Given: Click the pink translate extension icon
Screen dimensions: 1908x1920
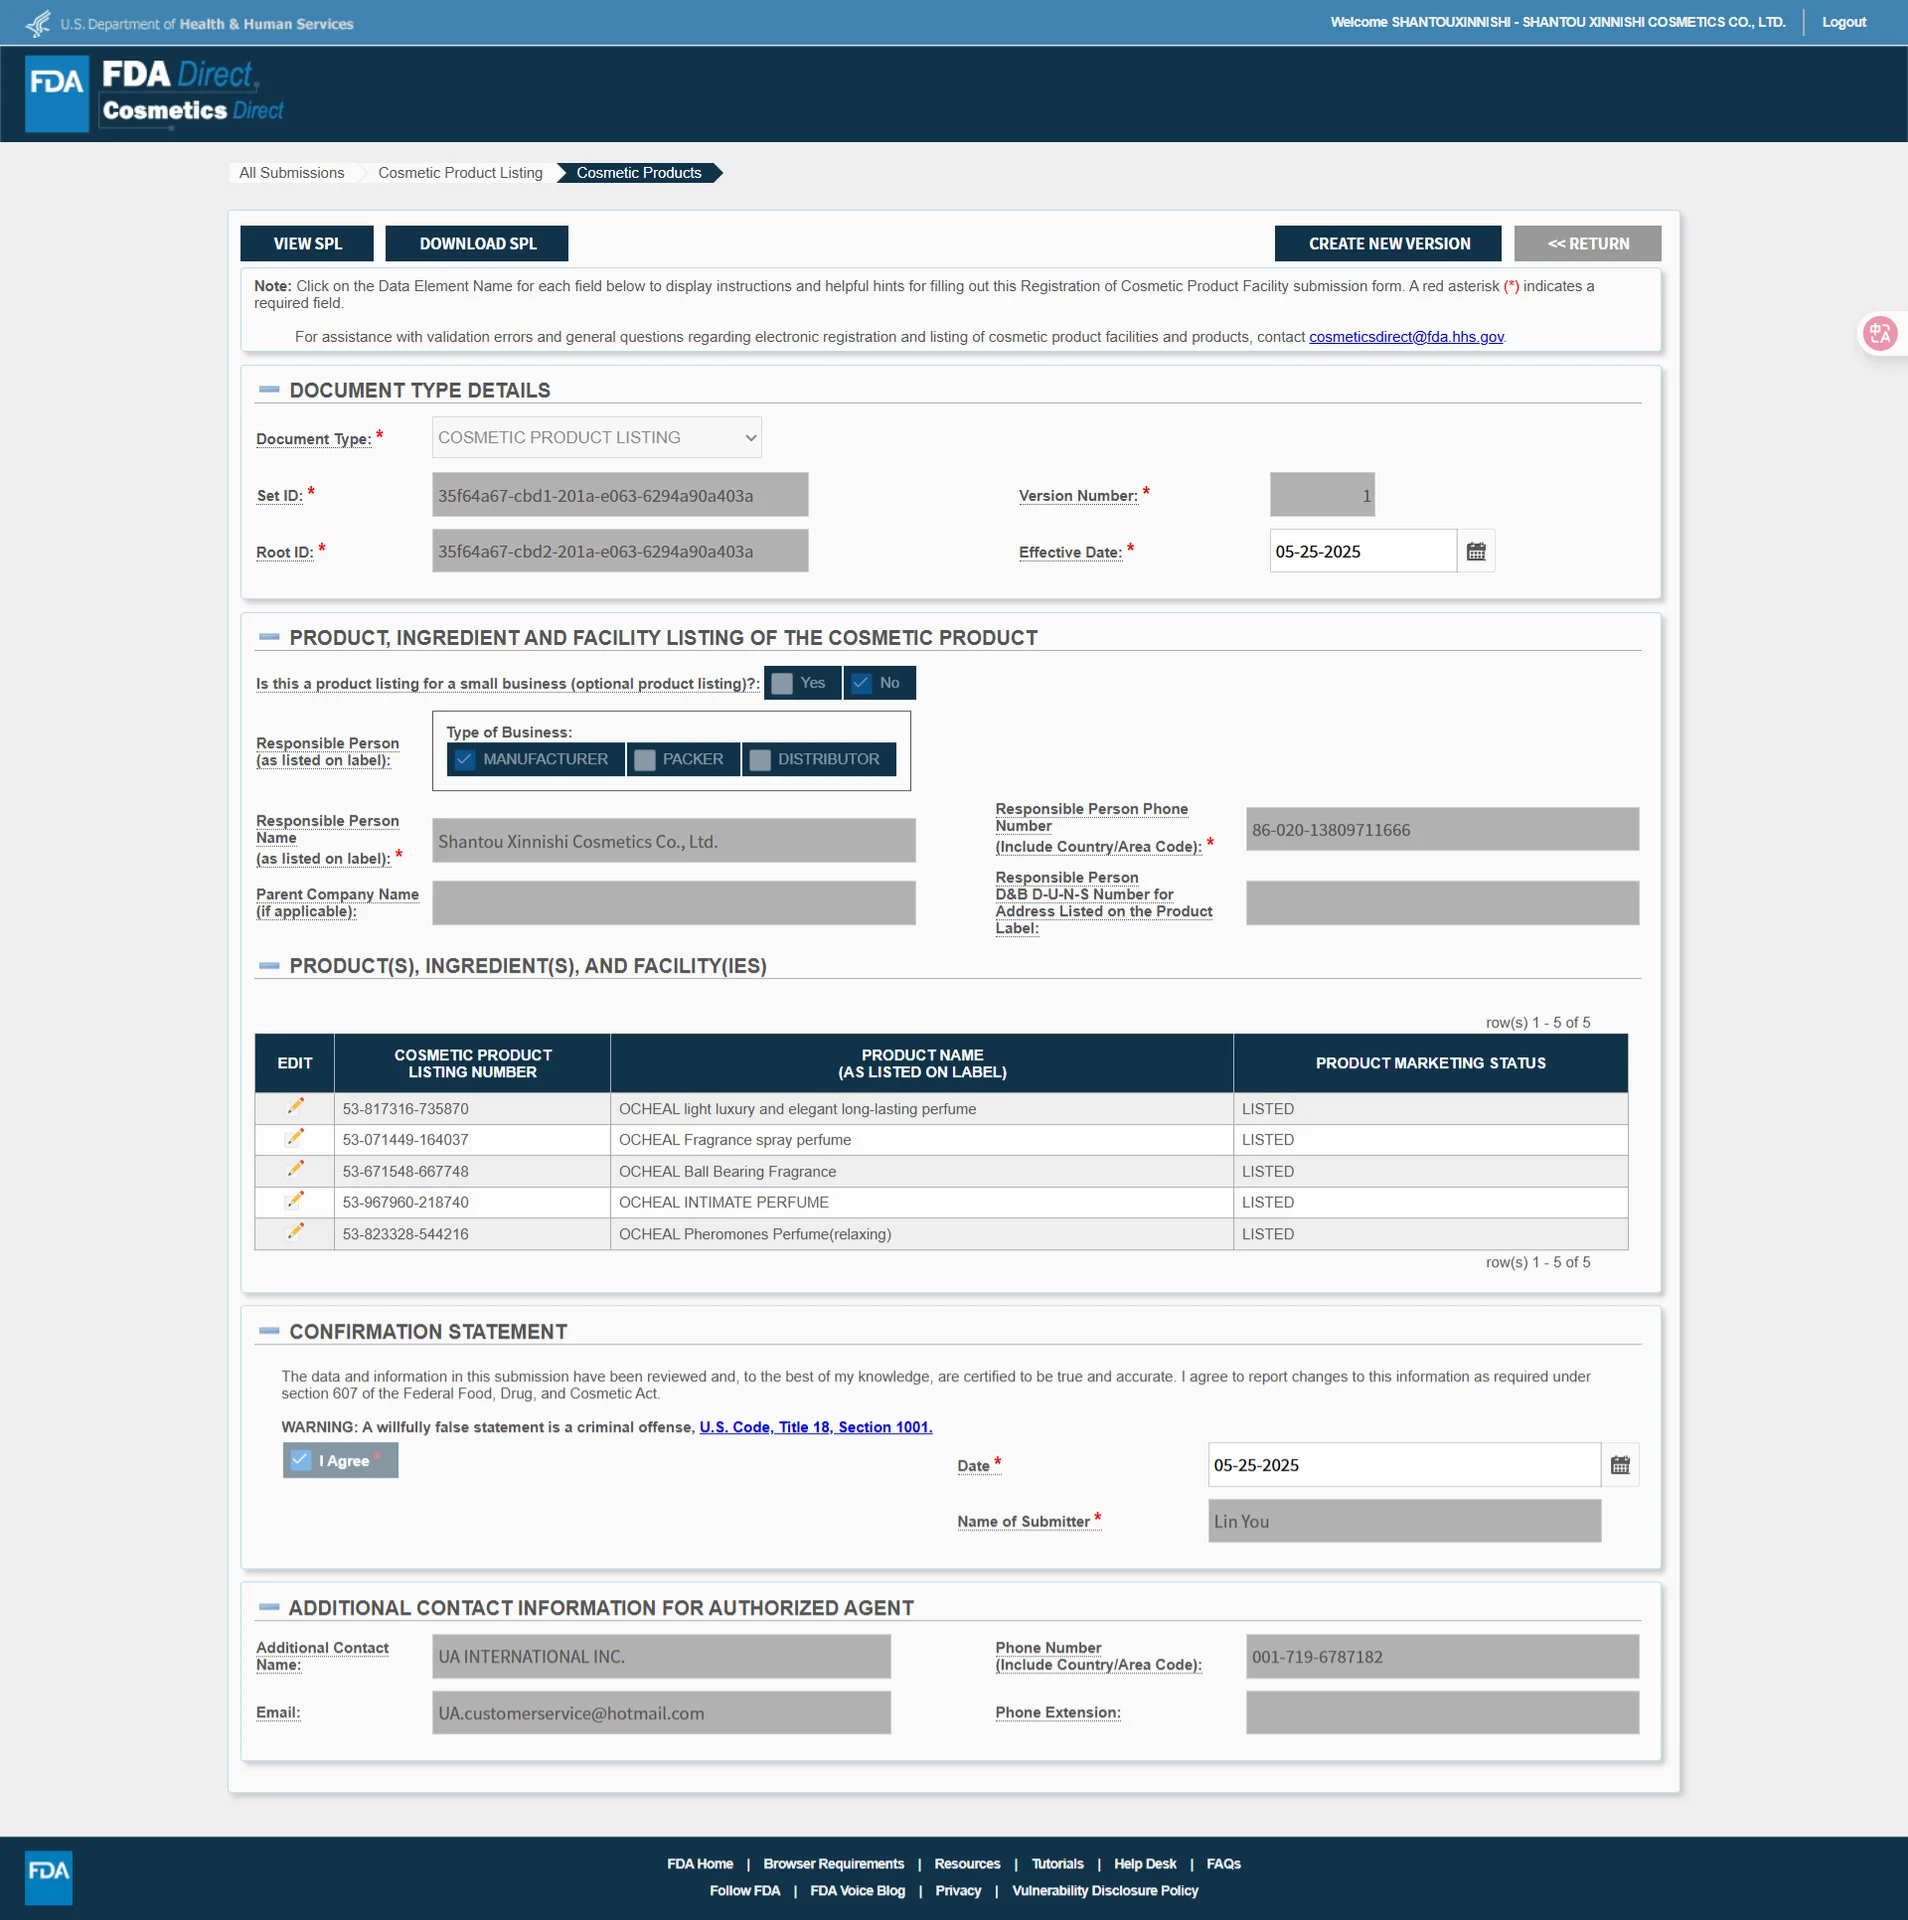Looking at the screenshot, I should pos(1880,334).
